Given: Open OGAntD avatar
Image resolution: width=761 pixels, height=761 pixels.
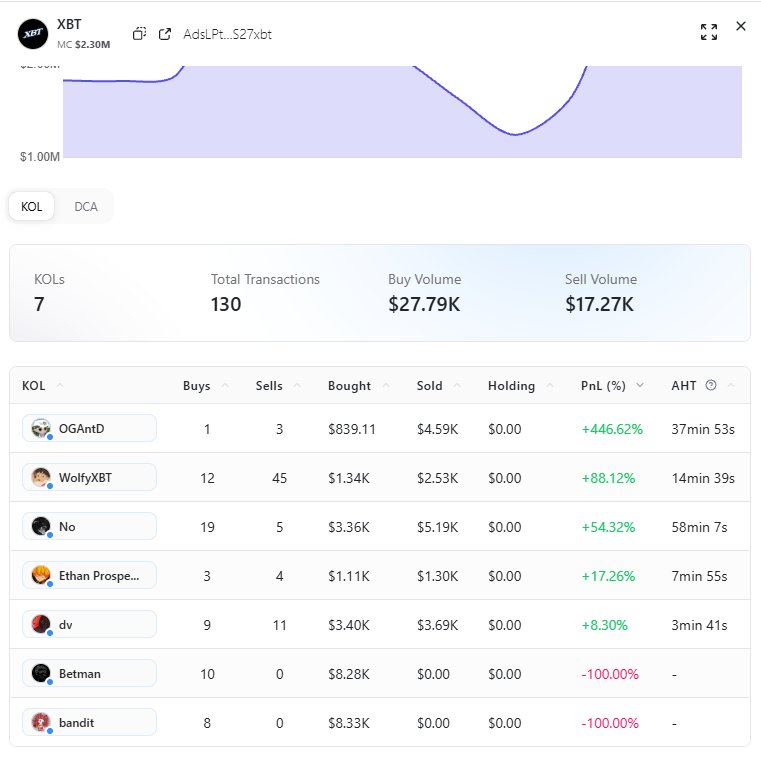Looking at the screenshot, I should click(x=41, y=429).
